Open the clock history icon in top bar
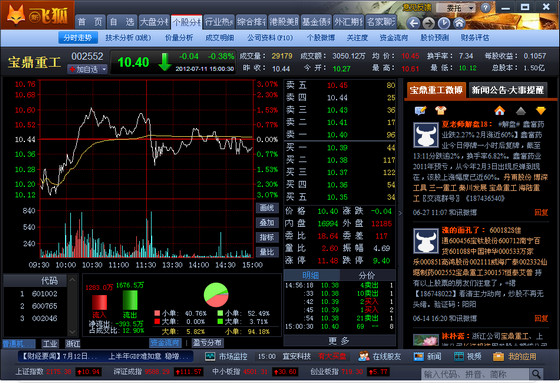The height and width of the screenshot is (383, 560). point(444,23)
